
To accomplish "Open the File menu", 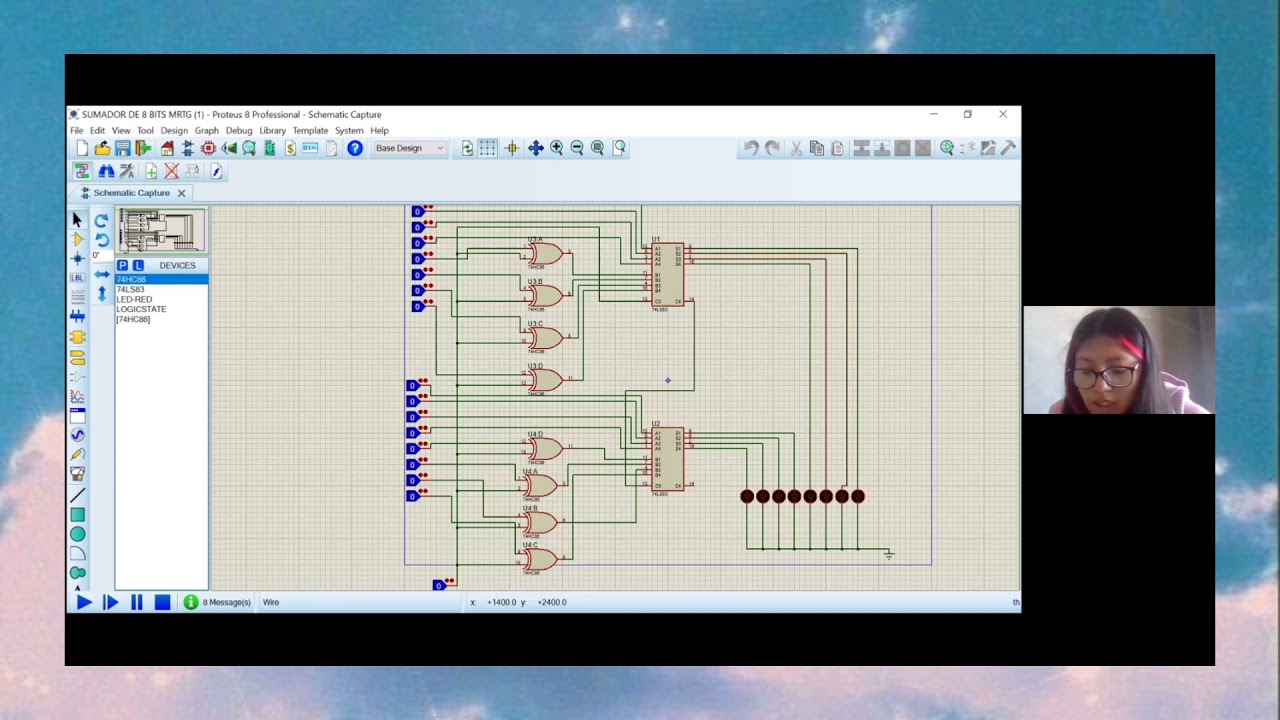I will (76, 131).
